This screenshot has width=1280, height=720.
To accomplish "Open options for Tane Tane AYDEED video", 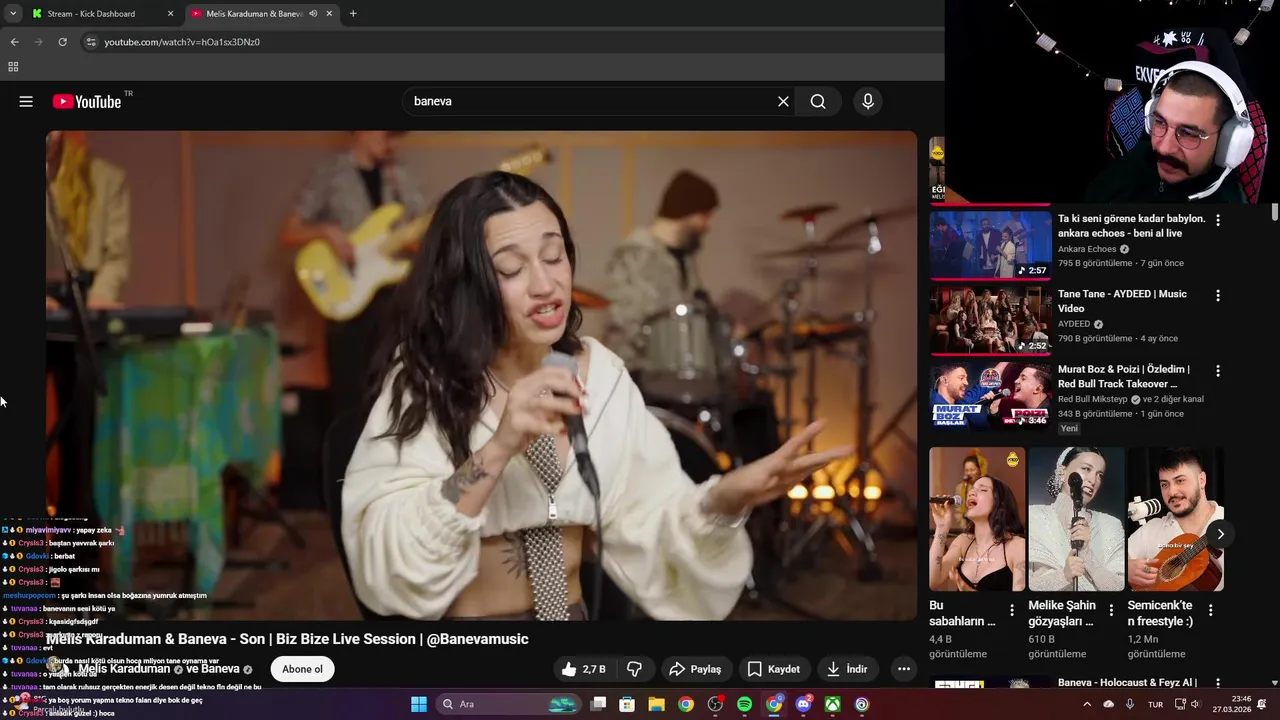I will [1217, 296].
